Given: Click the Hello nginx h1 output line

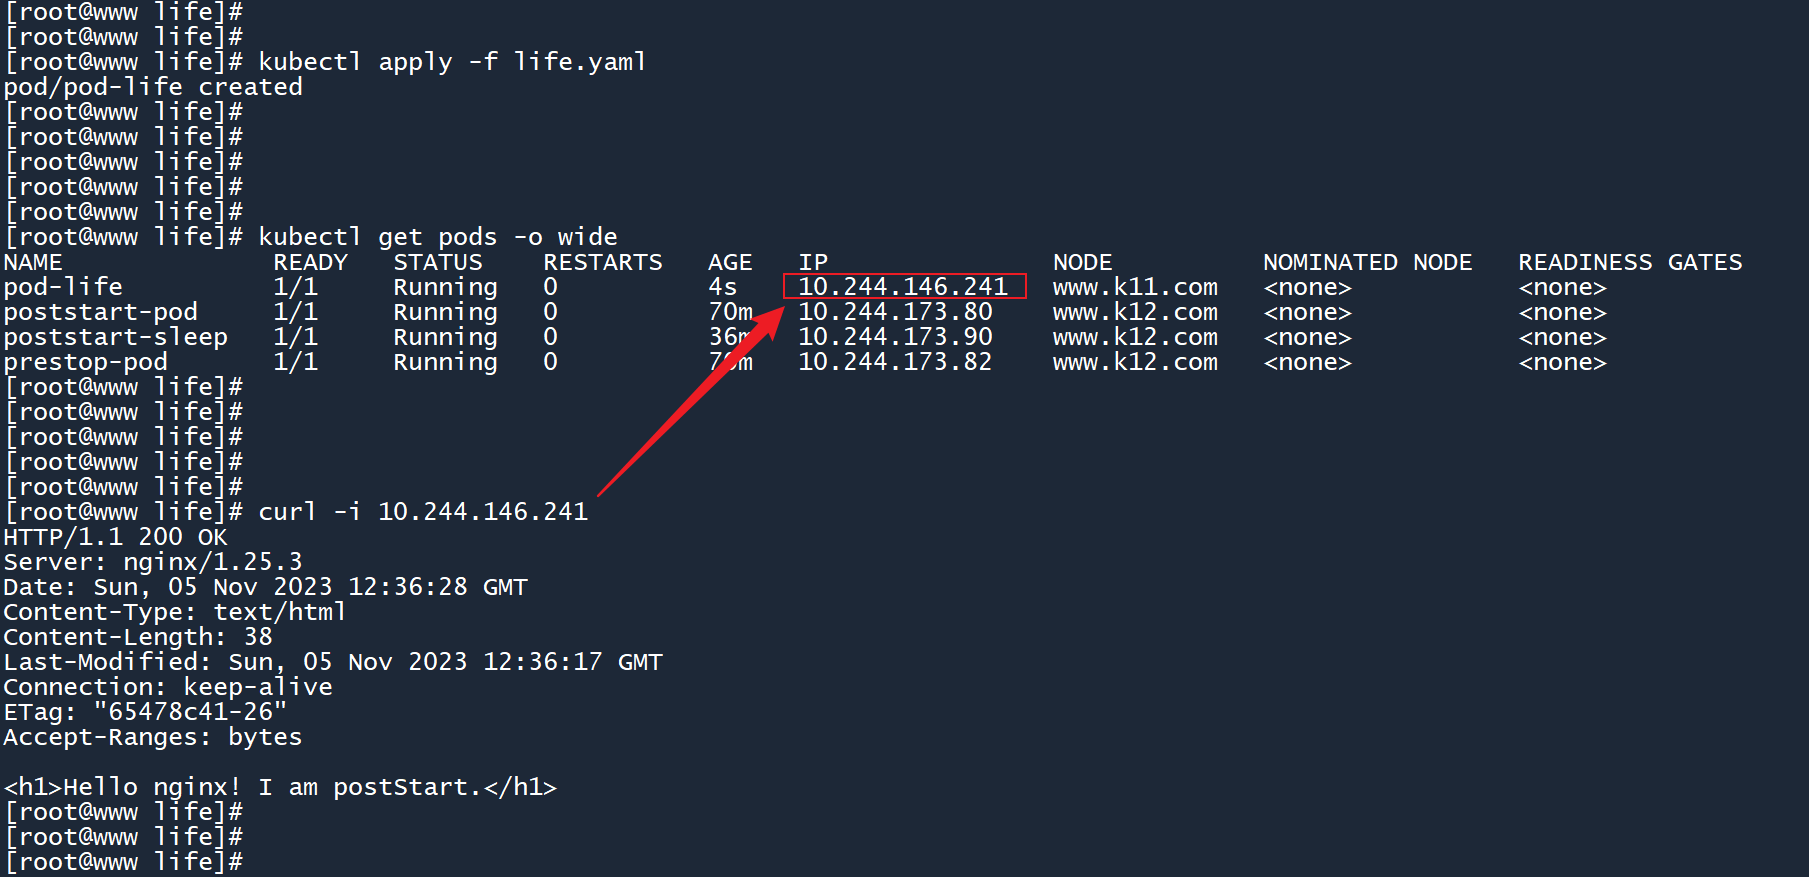Looking at the screenshot, I should pyautogui.click(x=280, y=787).
